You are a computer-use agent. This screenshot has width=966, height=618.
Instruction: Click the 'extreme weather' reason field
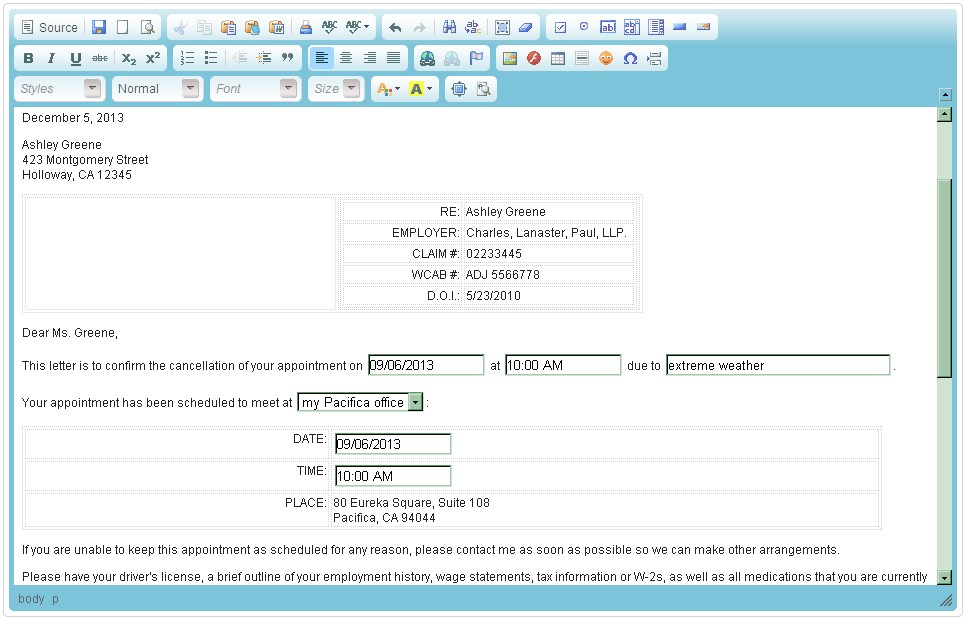click(x=777, y=366)
